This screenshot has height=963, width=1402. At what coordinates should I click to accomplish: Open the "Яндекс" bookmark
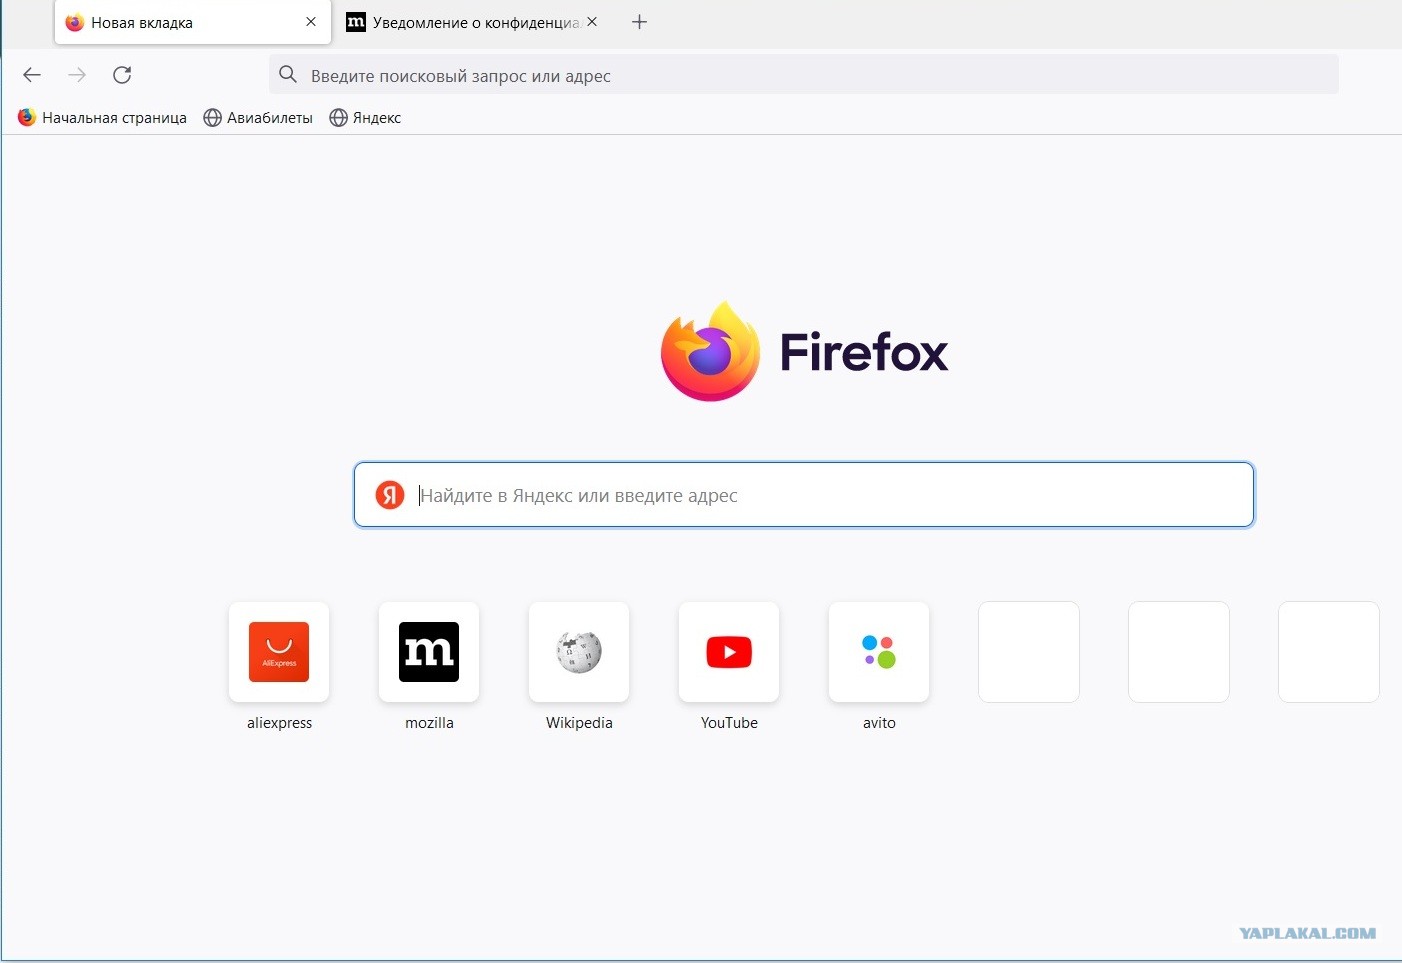(x=365, y=118)
